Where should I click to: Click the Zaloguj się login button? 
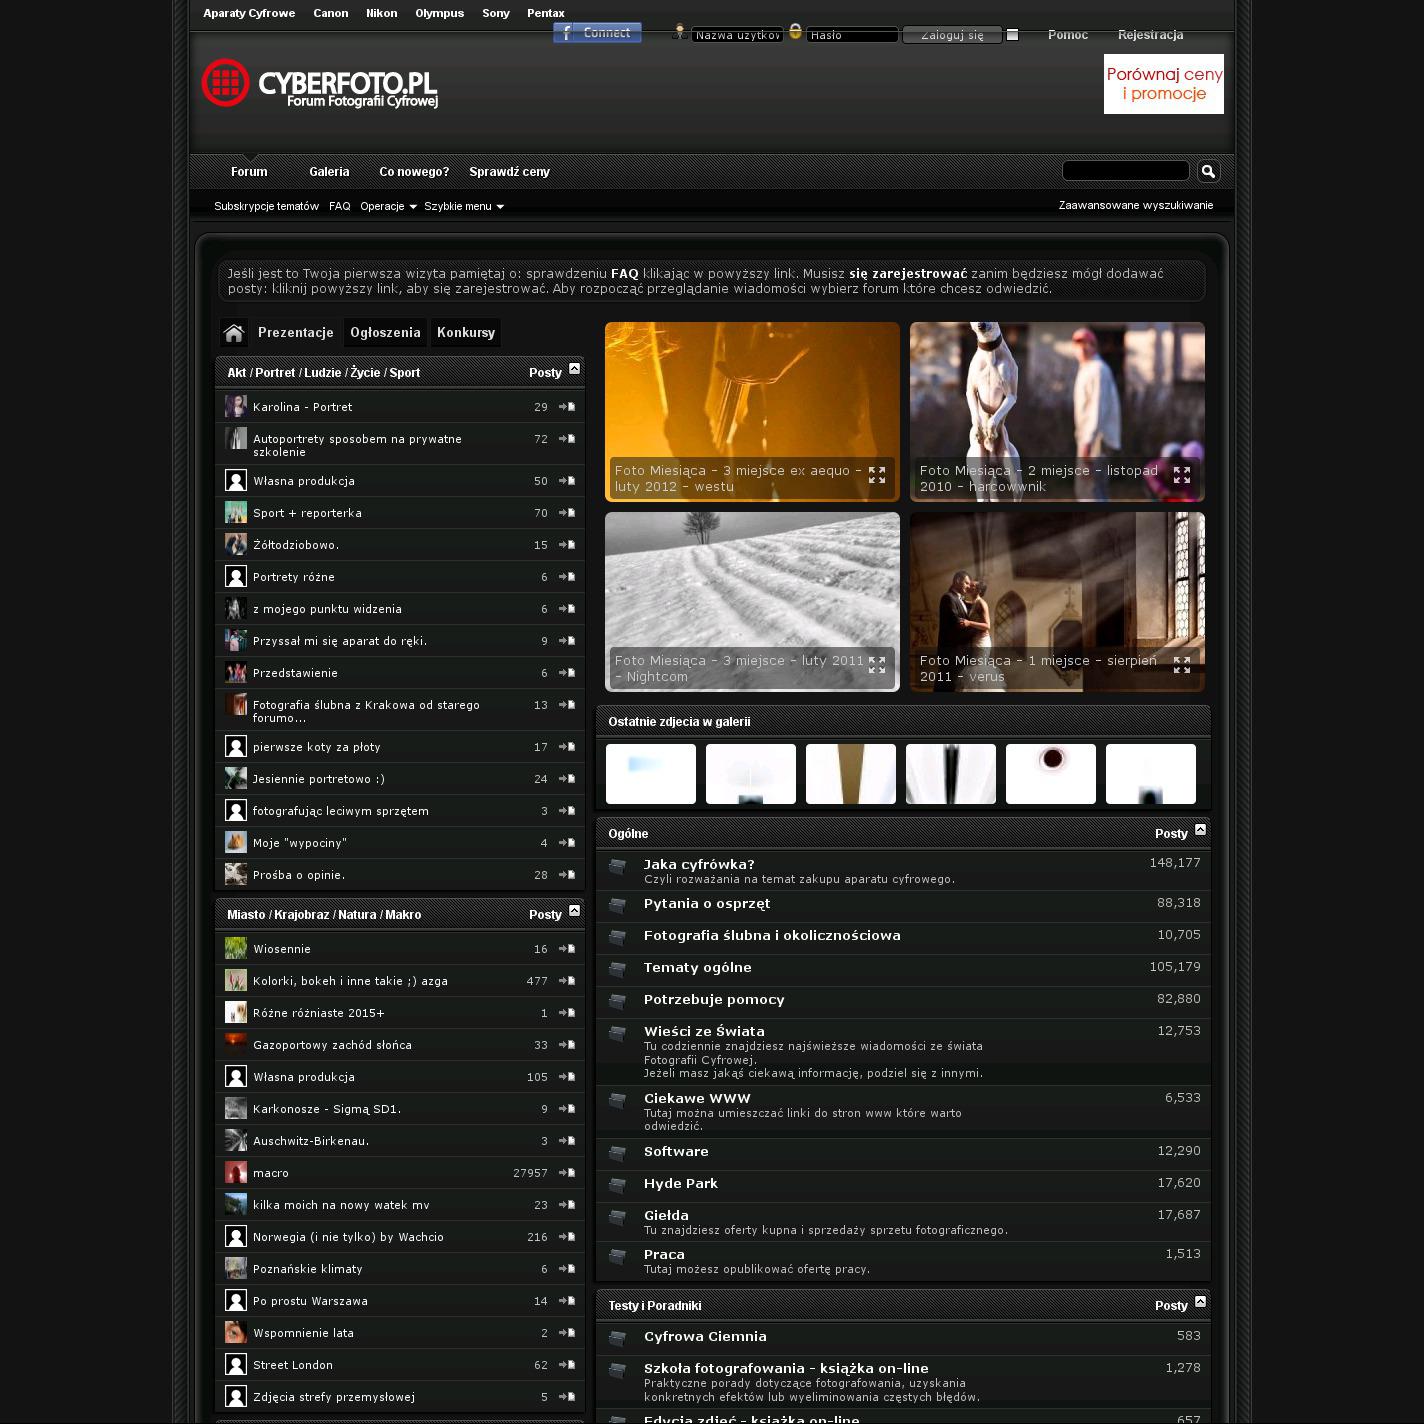pyautogui.click(x=952, y=35)
